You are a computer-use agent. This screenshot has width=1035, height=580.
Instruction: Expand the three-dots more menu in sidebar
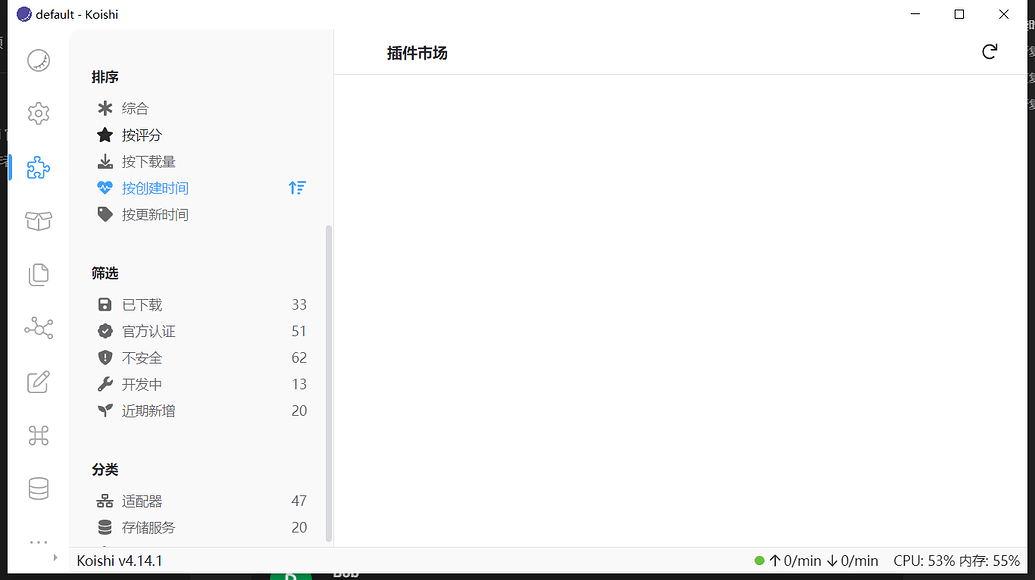pos(38,541)
